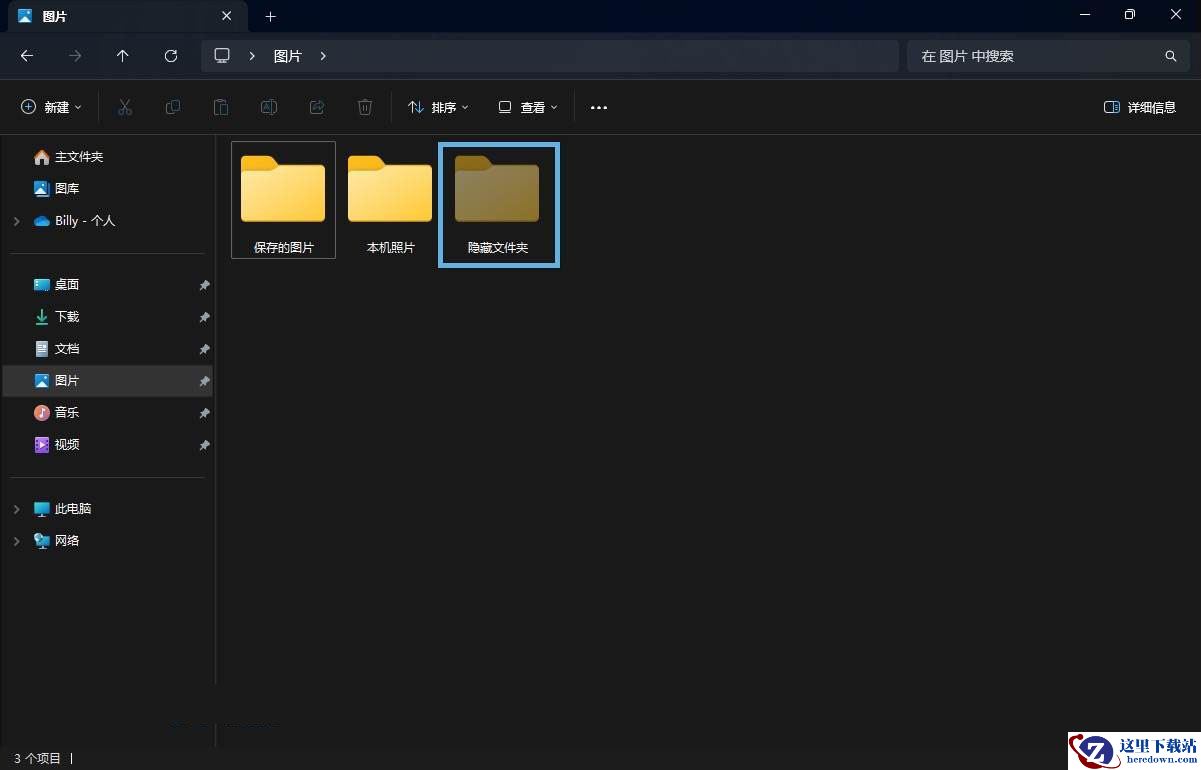
Task: Select the 图片 tab
Action: [x=126, y=17]
